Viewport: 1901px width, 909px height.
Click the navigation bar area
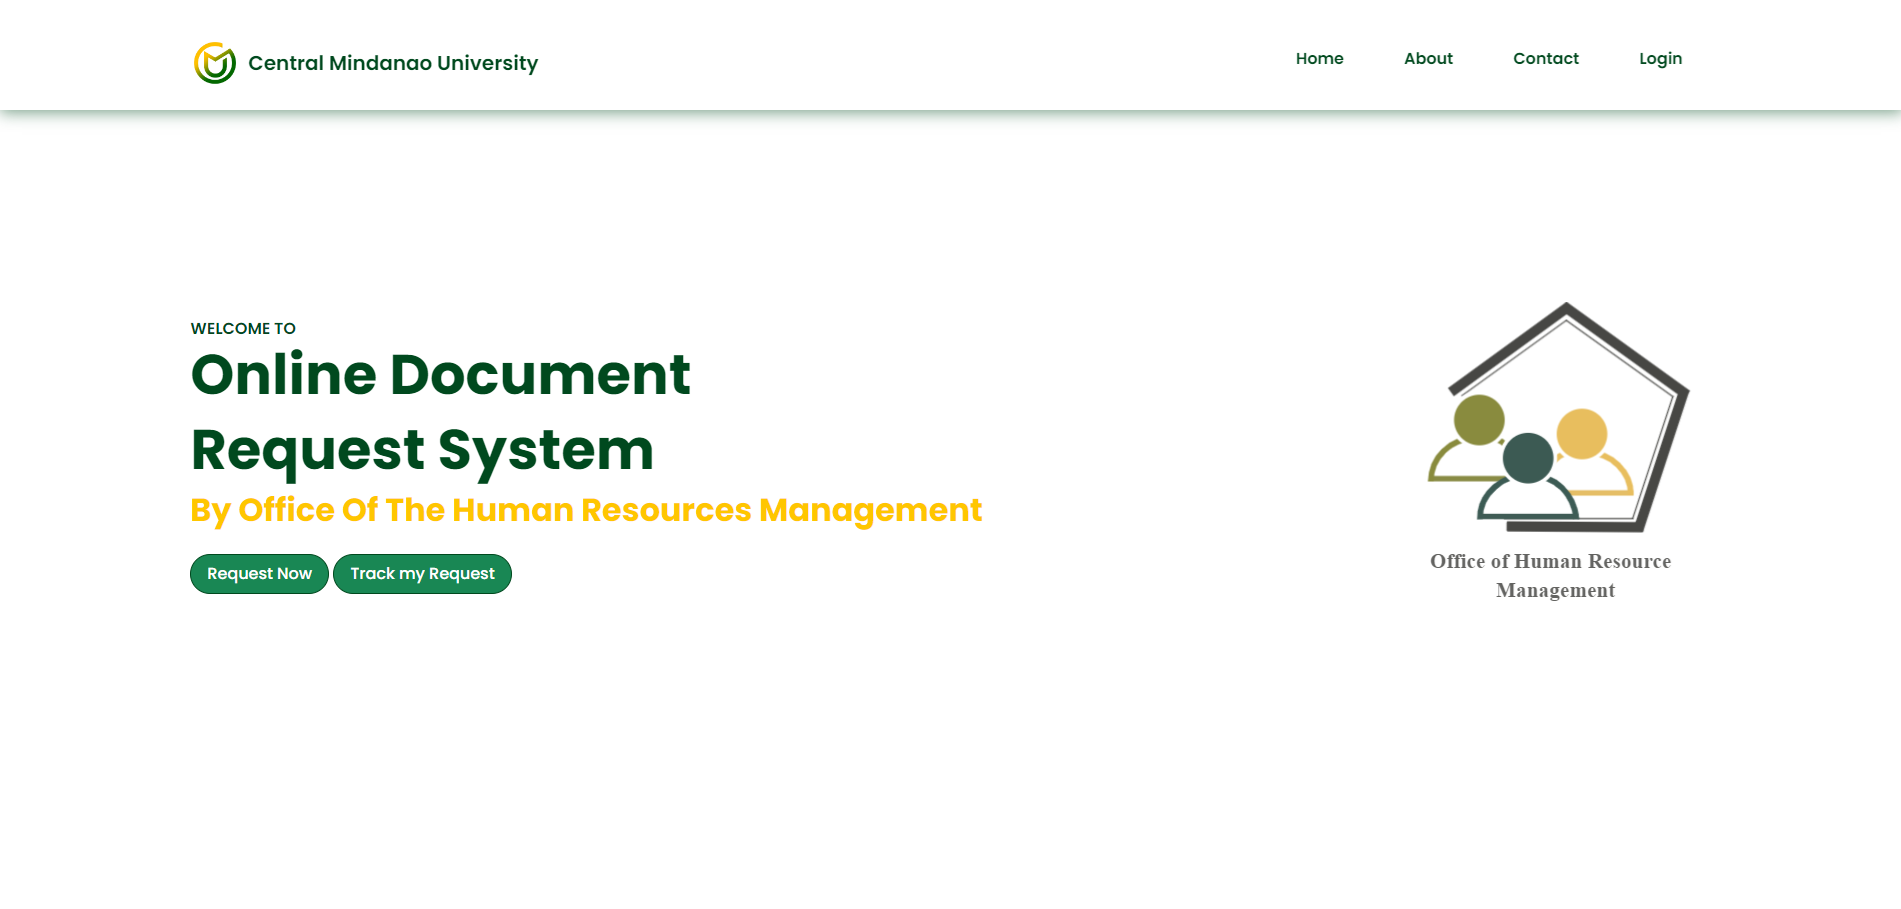point(950,55)
